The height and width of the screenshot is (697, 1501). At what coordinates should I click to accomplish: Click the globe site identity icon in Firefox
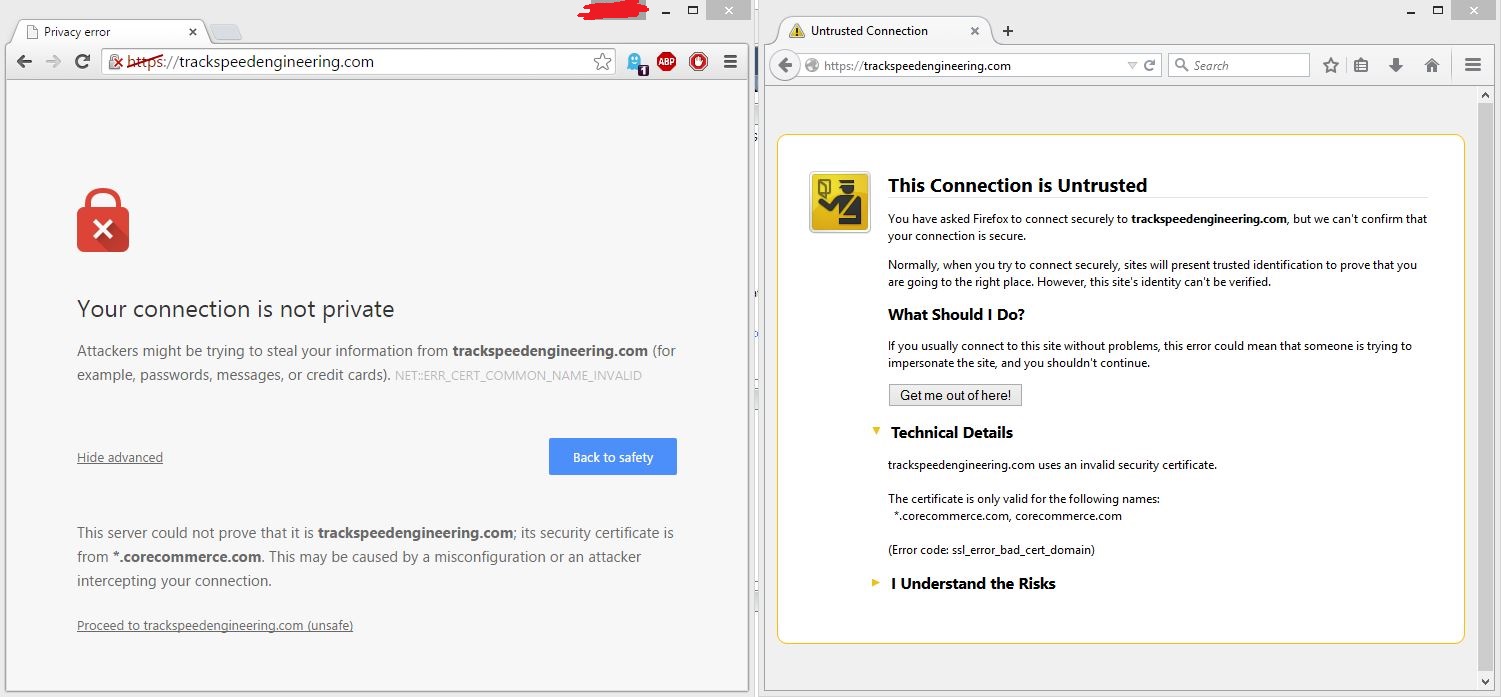[x=812, y=66]
